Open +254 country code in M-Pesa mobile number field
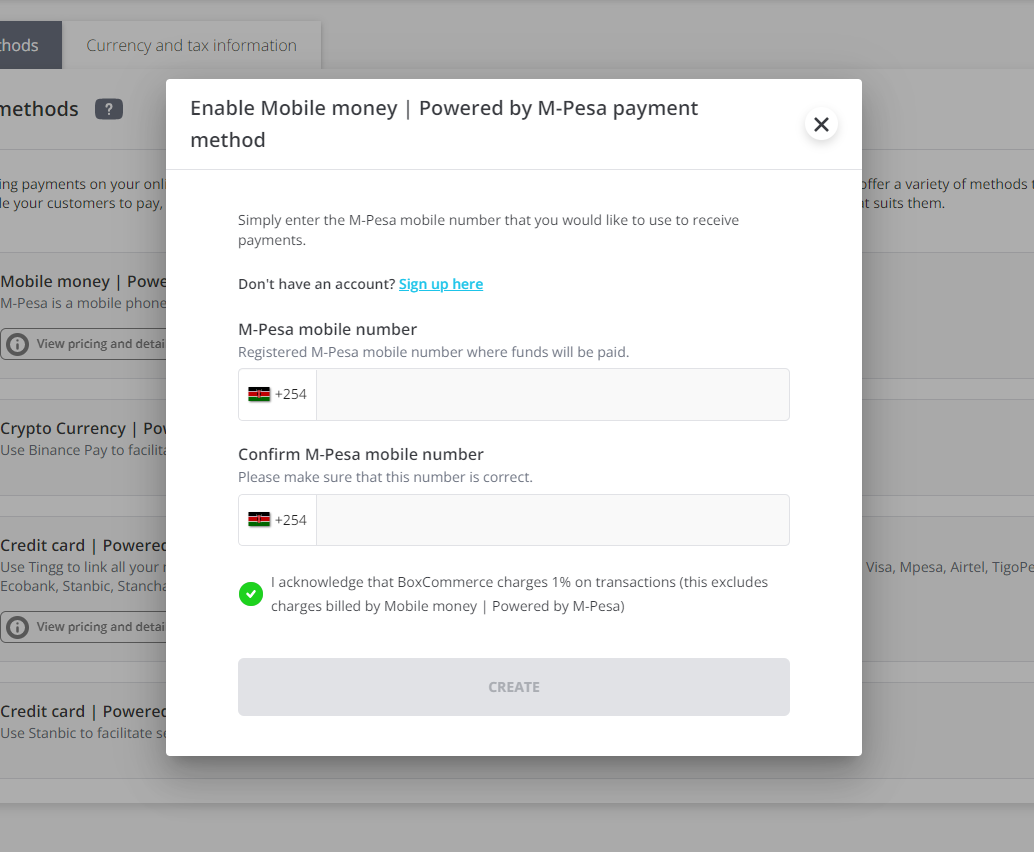This screenshot has width=1034, height=852. pyautogui.click(x=291, y=394)
